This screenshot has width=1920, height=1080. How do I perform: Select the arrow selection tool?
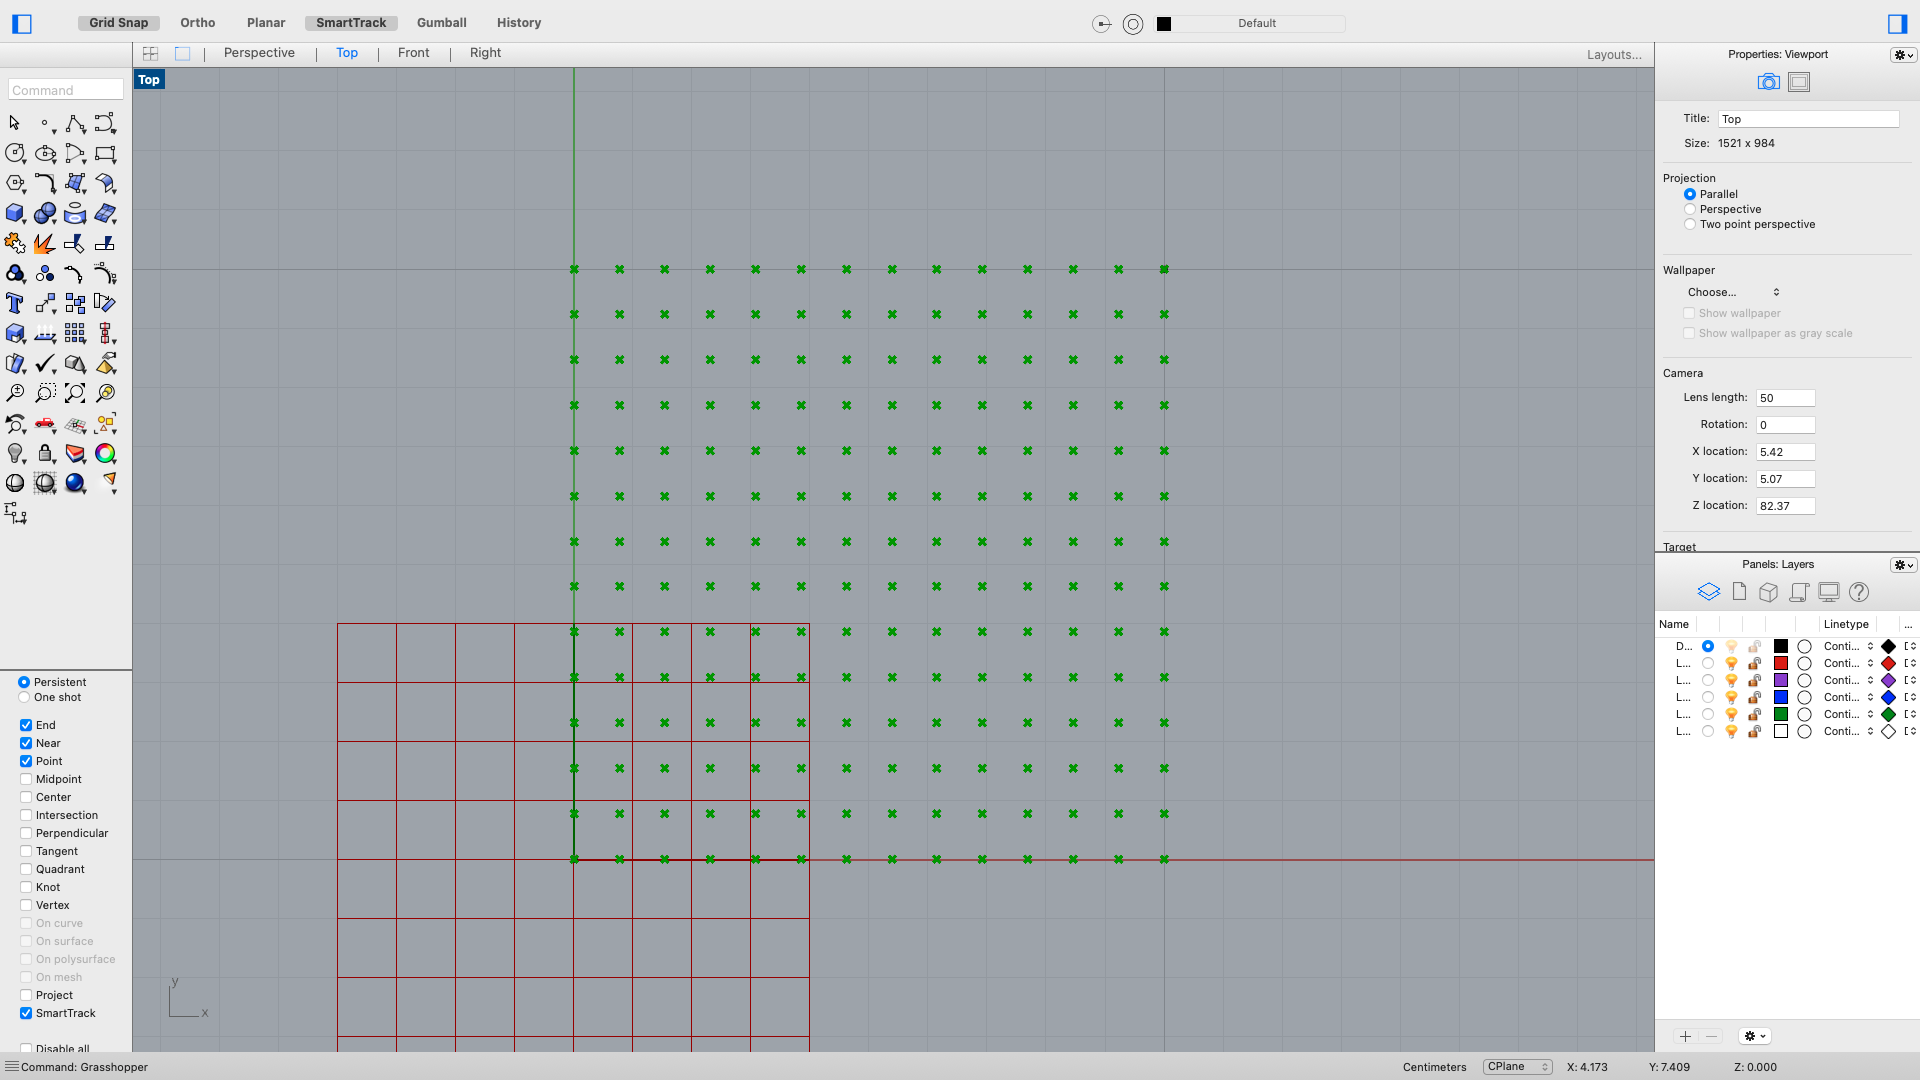(14, 123)
